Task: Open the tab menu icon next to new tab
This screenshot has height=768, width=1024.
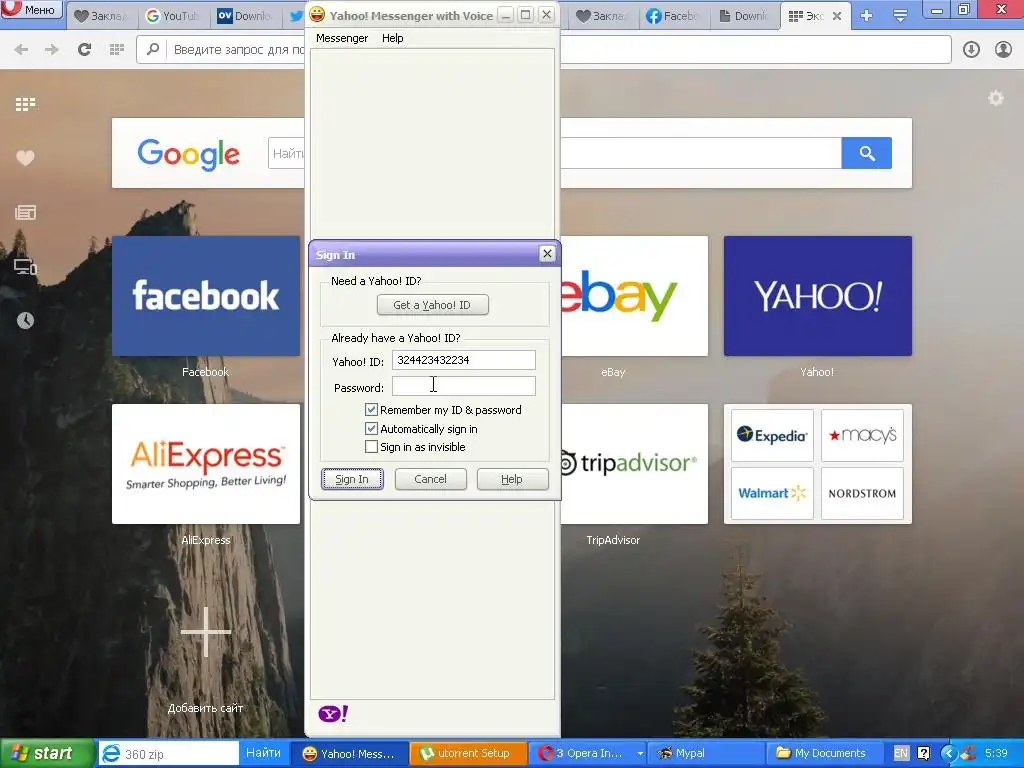Action: 900,16
